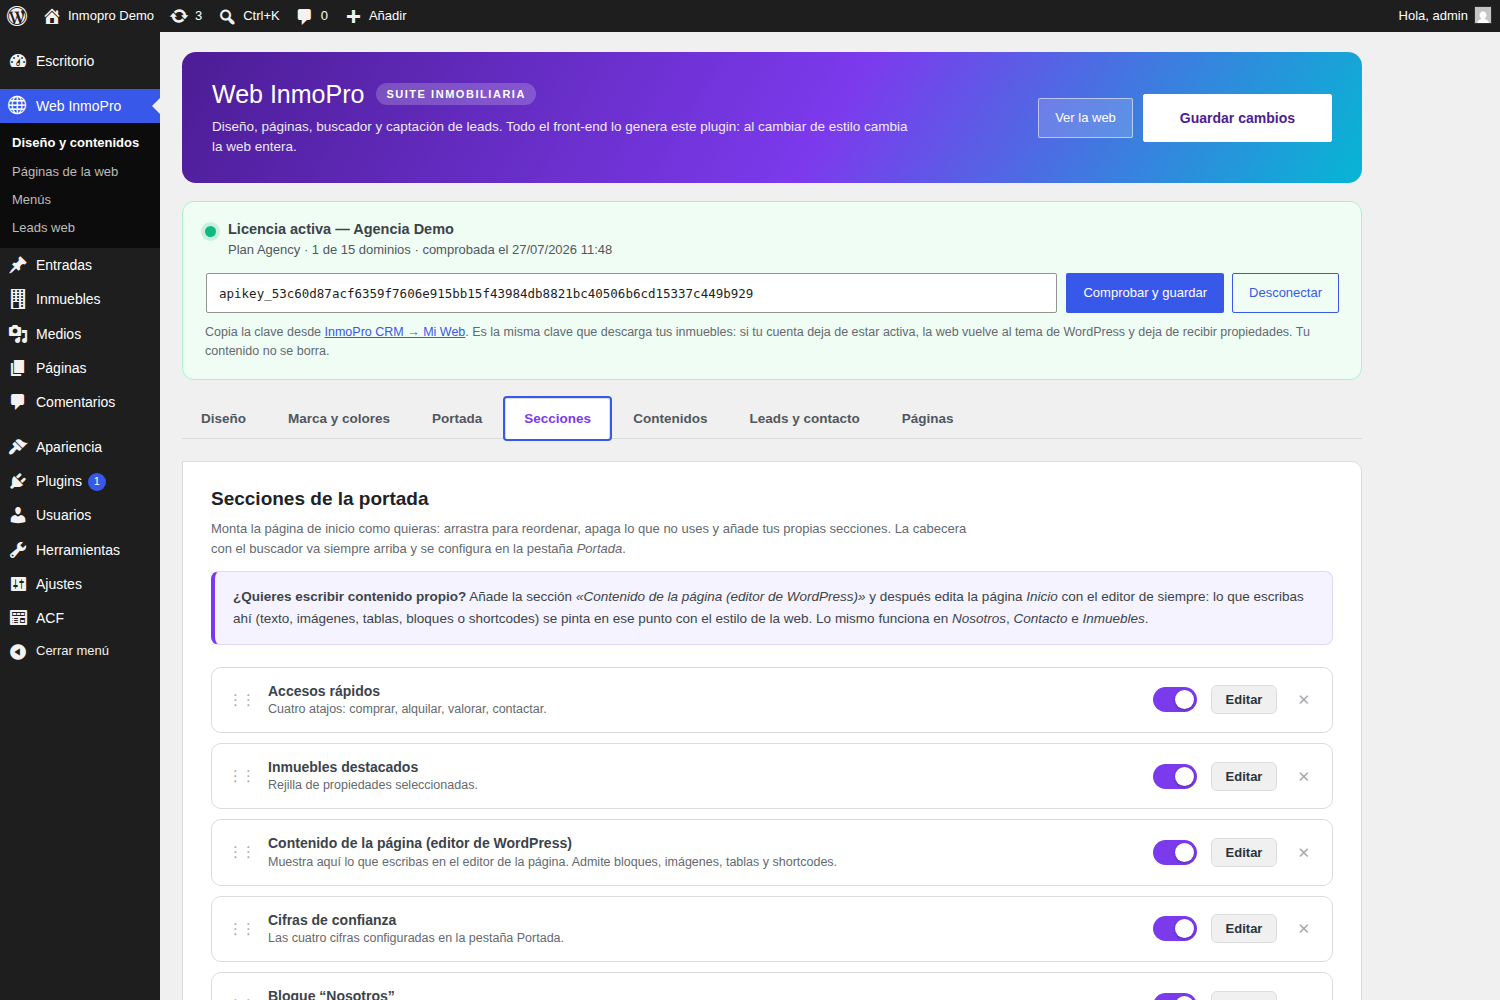1500x1000 pixels.
Task: Click the Ver la web button
Action: pyautogui.click(x=1085, y=118)
